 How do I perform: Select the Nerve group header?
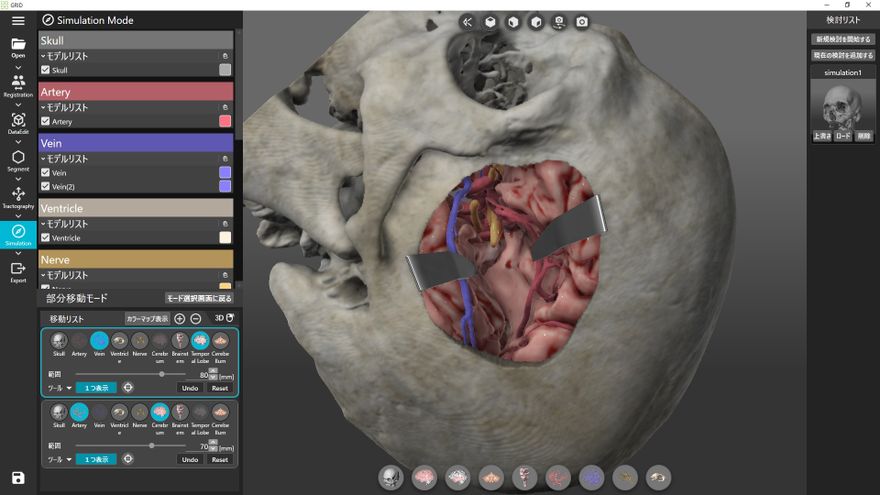click(136, 260)
